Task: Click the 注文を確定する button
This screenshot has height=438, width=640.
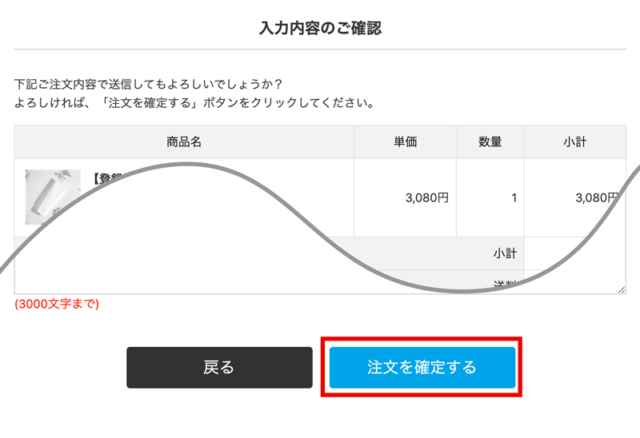Action: pyautogui.click(x=422, y=367)
